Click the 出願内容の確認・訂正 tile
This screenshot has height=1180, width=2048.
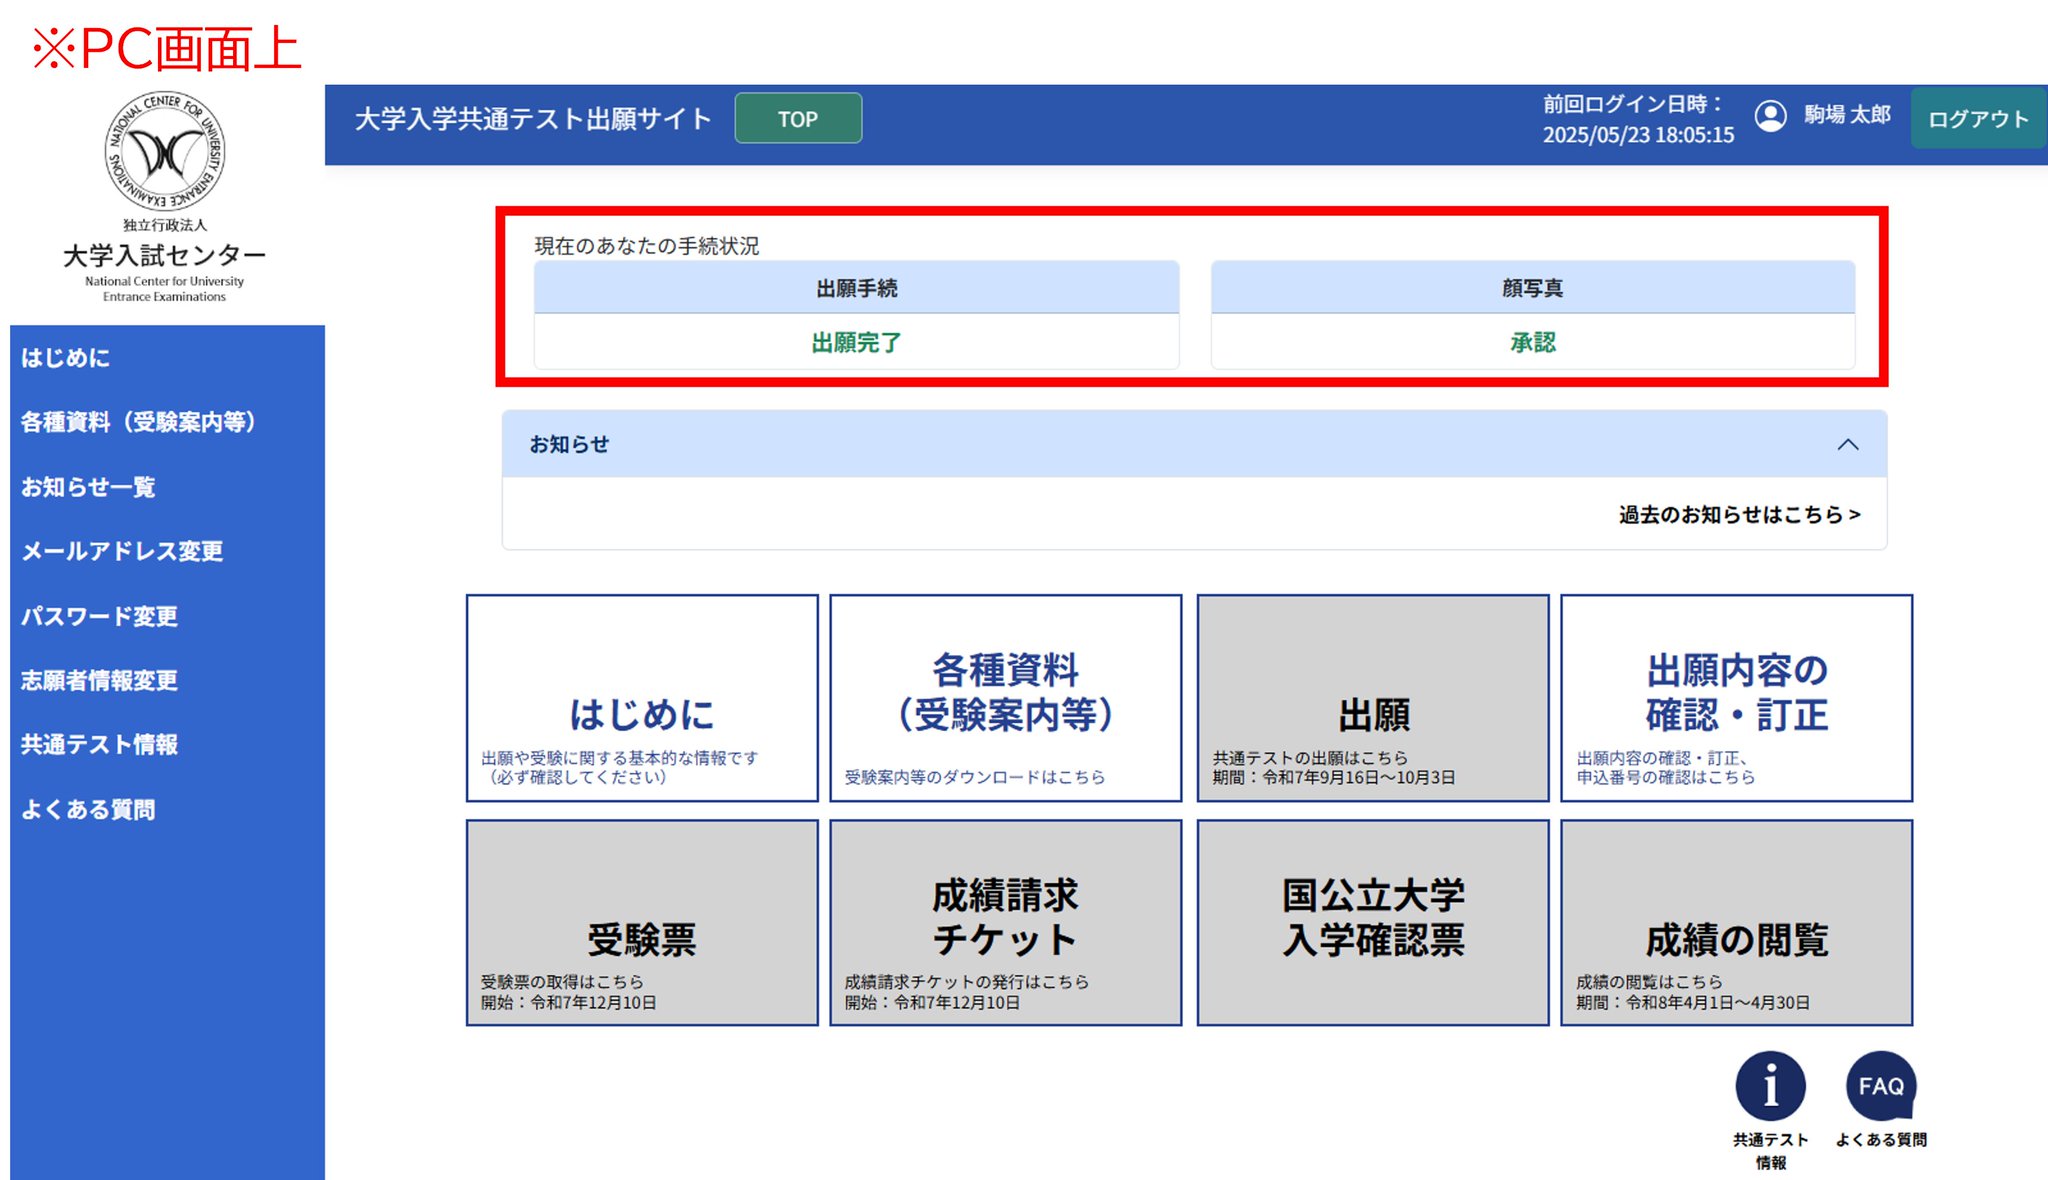point(1736,698)
